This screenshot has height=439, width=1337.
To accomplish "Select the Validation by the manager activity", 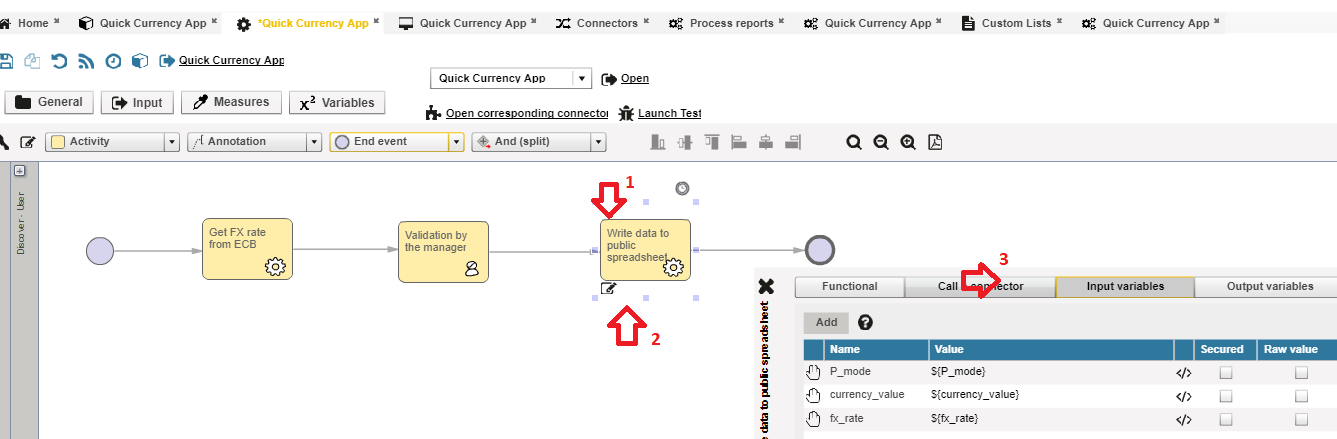I will 443,250.
